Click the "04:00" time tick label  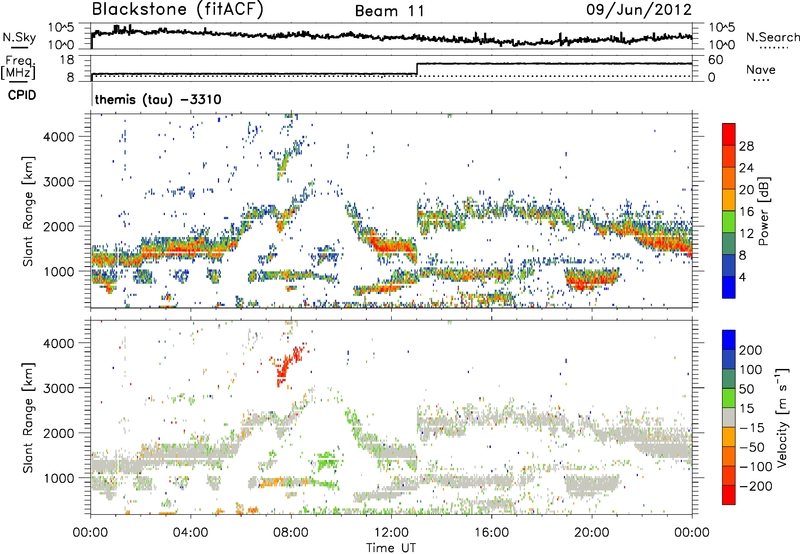(x=190, y=533)
